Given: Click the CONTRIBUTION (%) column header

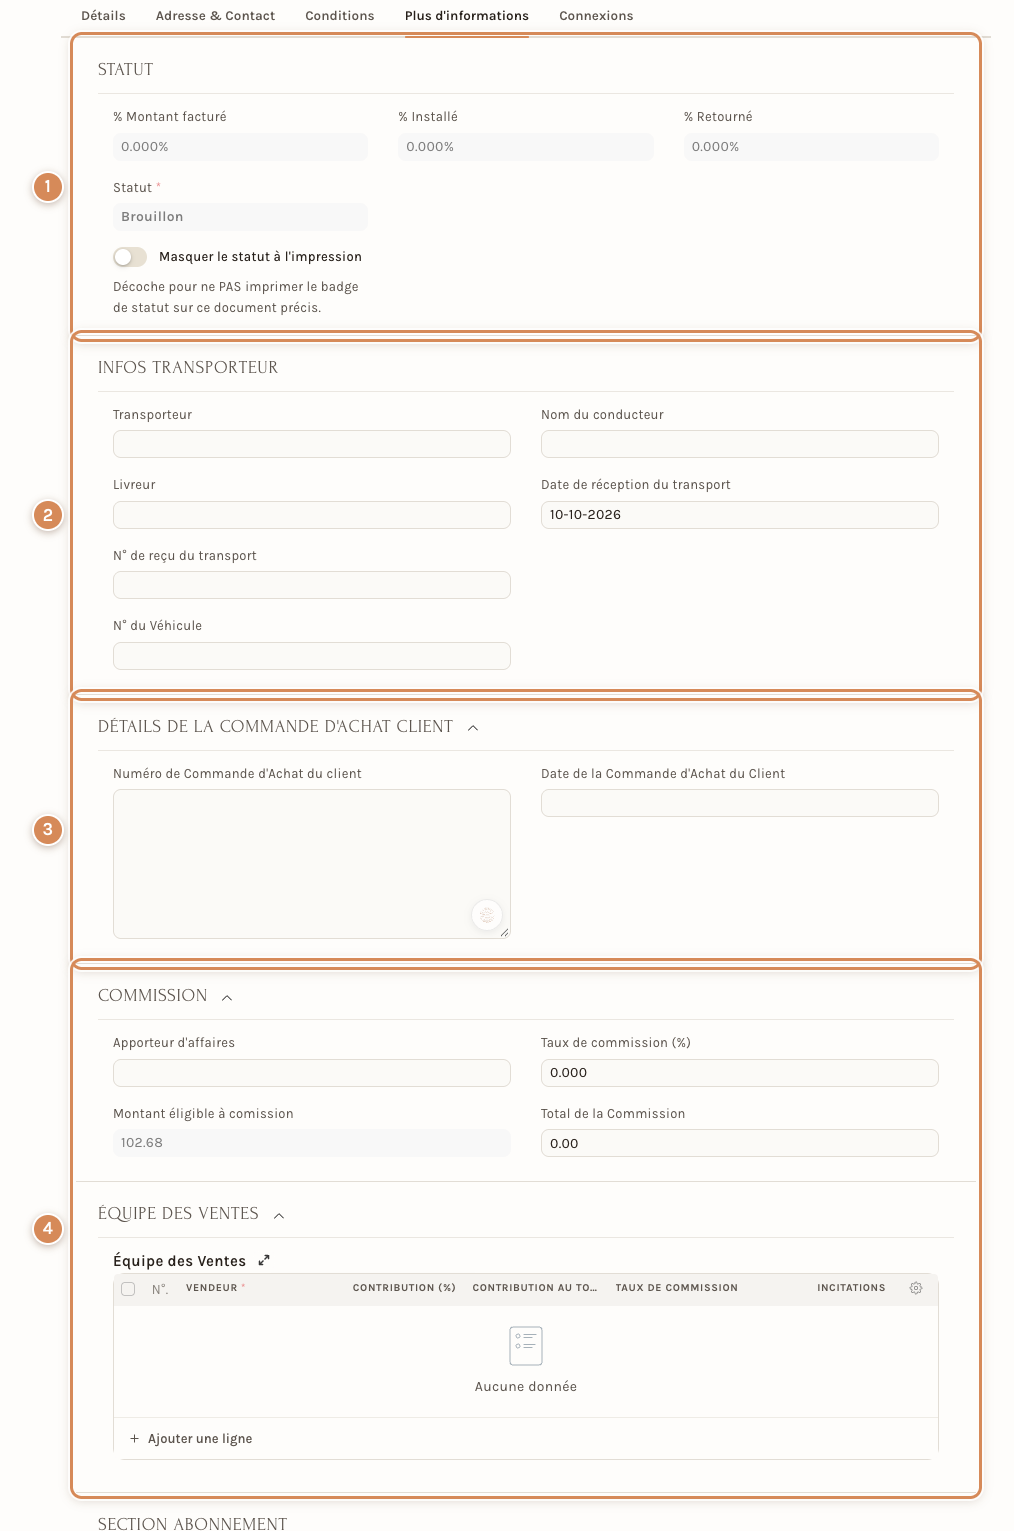Looking at the screenshot, I should tap(404, 1288).
